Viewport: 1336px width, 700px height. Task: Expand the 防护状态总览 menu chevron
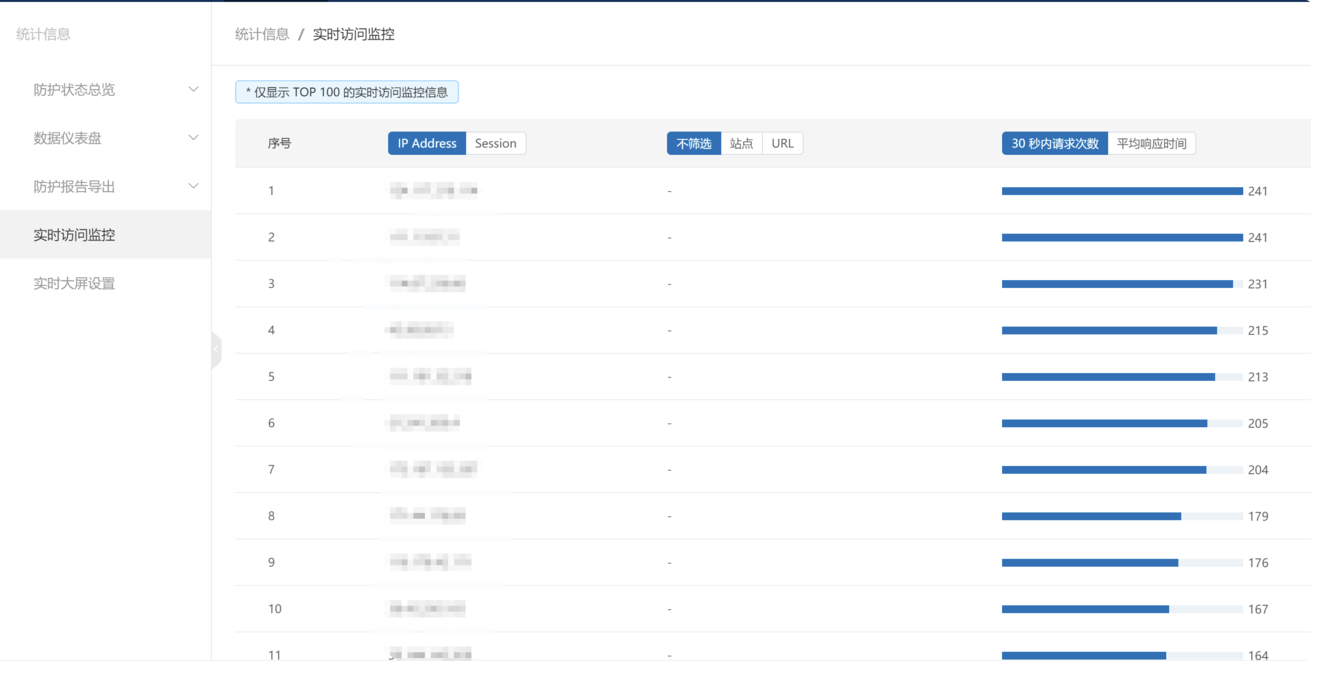coord(193,89)
